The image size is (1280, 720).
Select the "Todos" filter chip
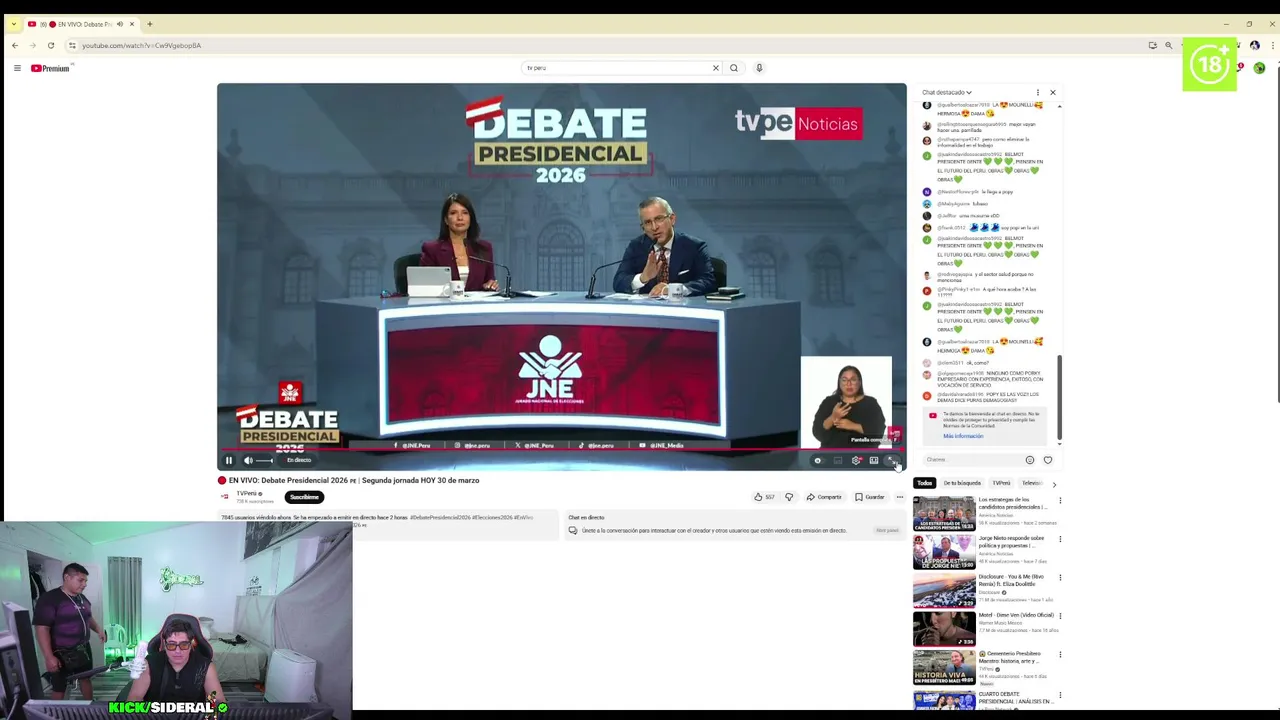pyautogui.click(x=924, y=483)
